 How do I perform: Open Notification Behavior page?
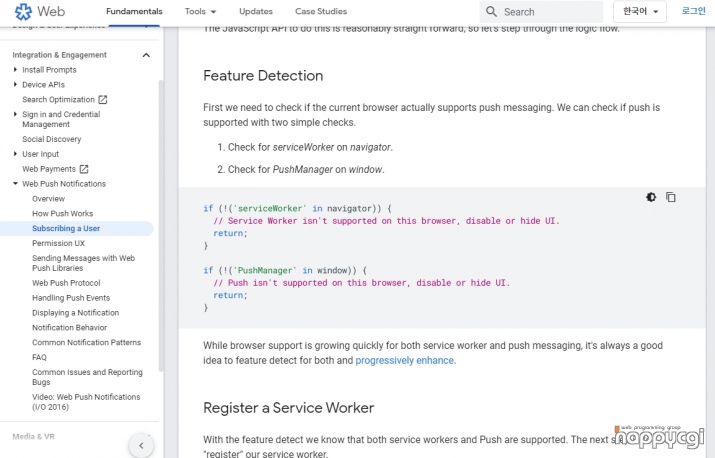69,328
